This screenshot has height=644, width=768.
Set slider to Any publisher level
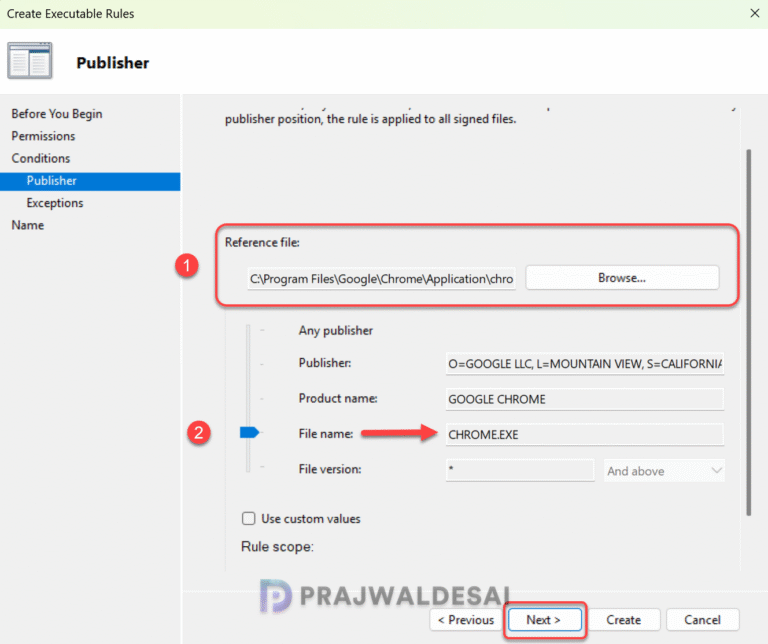[x=263, y=331]
